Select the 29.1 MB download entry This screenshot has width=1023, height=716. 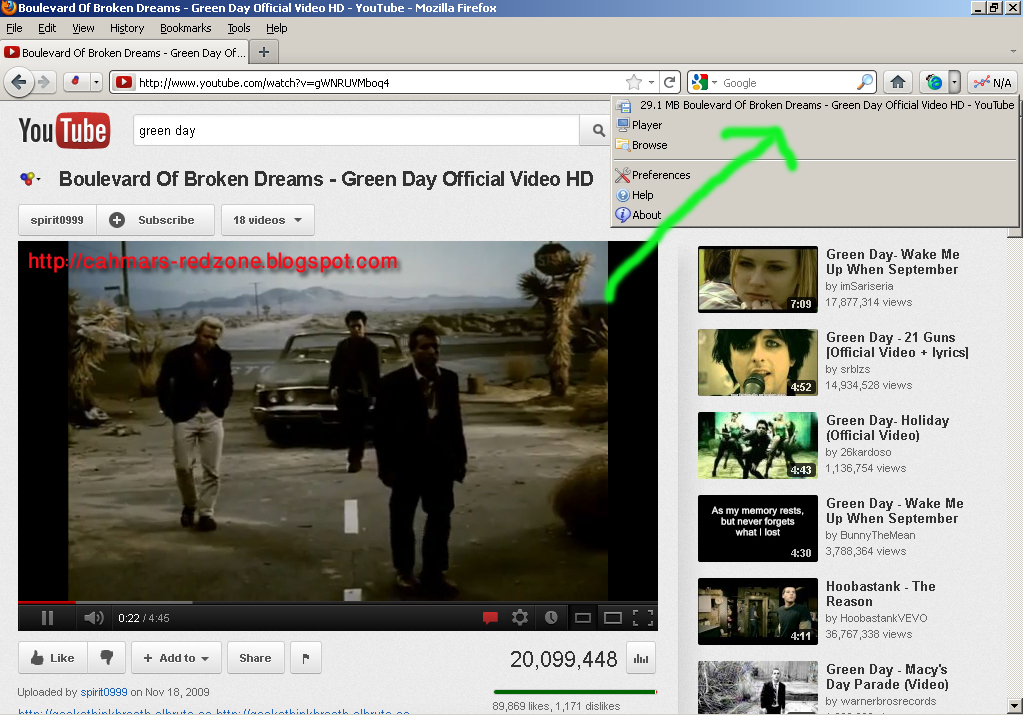(x=814, y=105)
